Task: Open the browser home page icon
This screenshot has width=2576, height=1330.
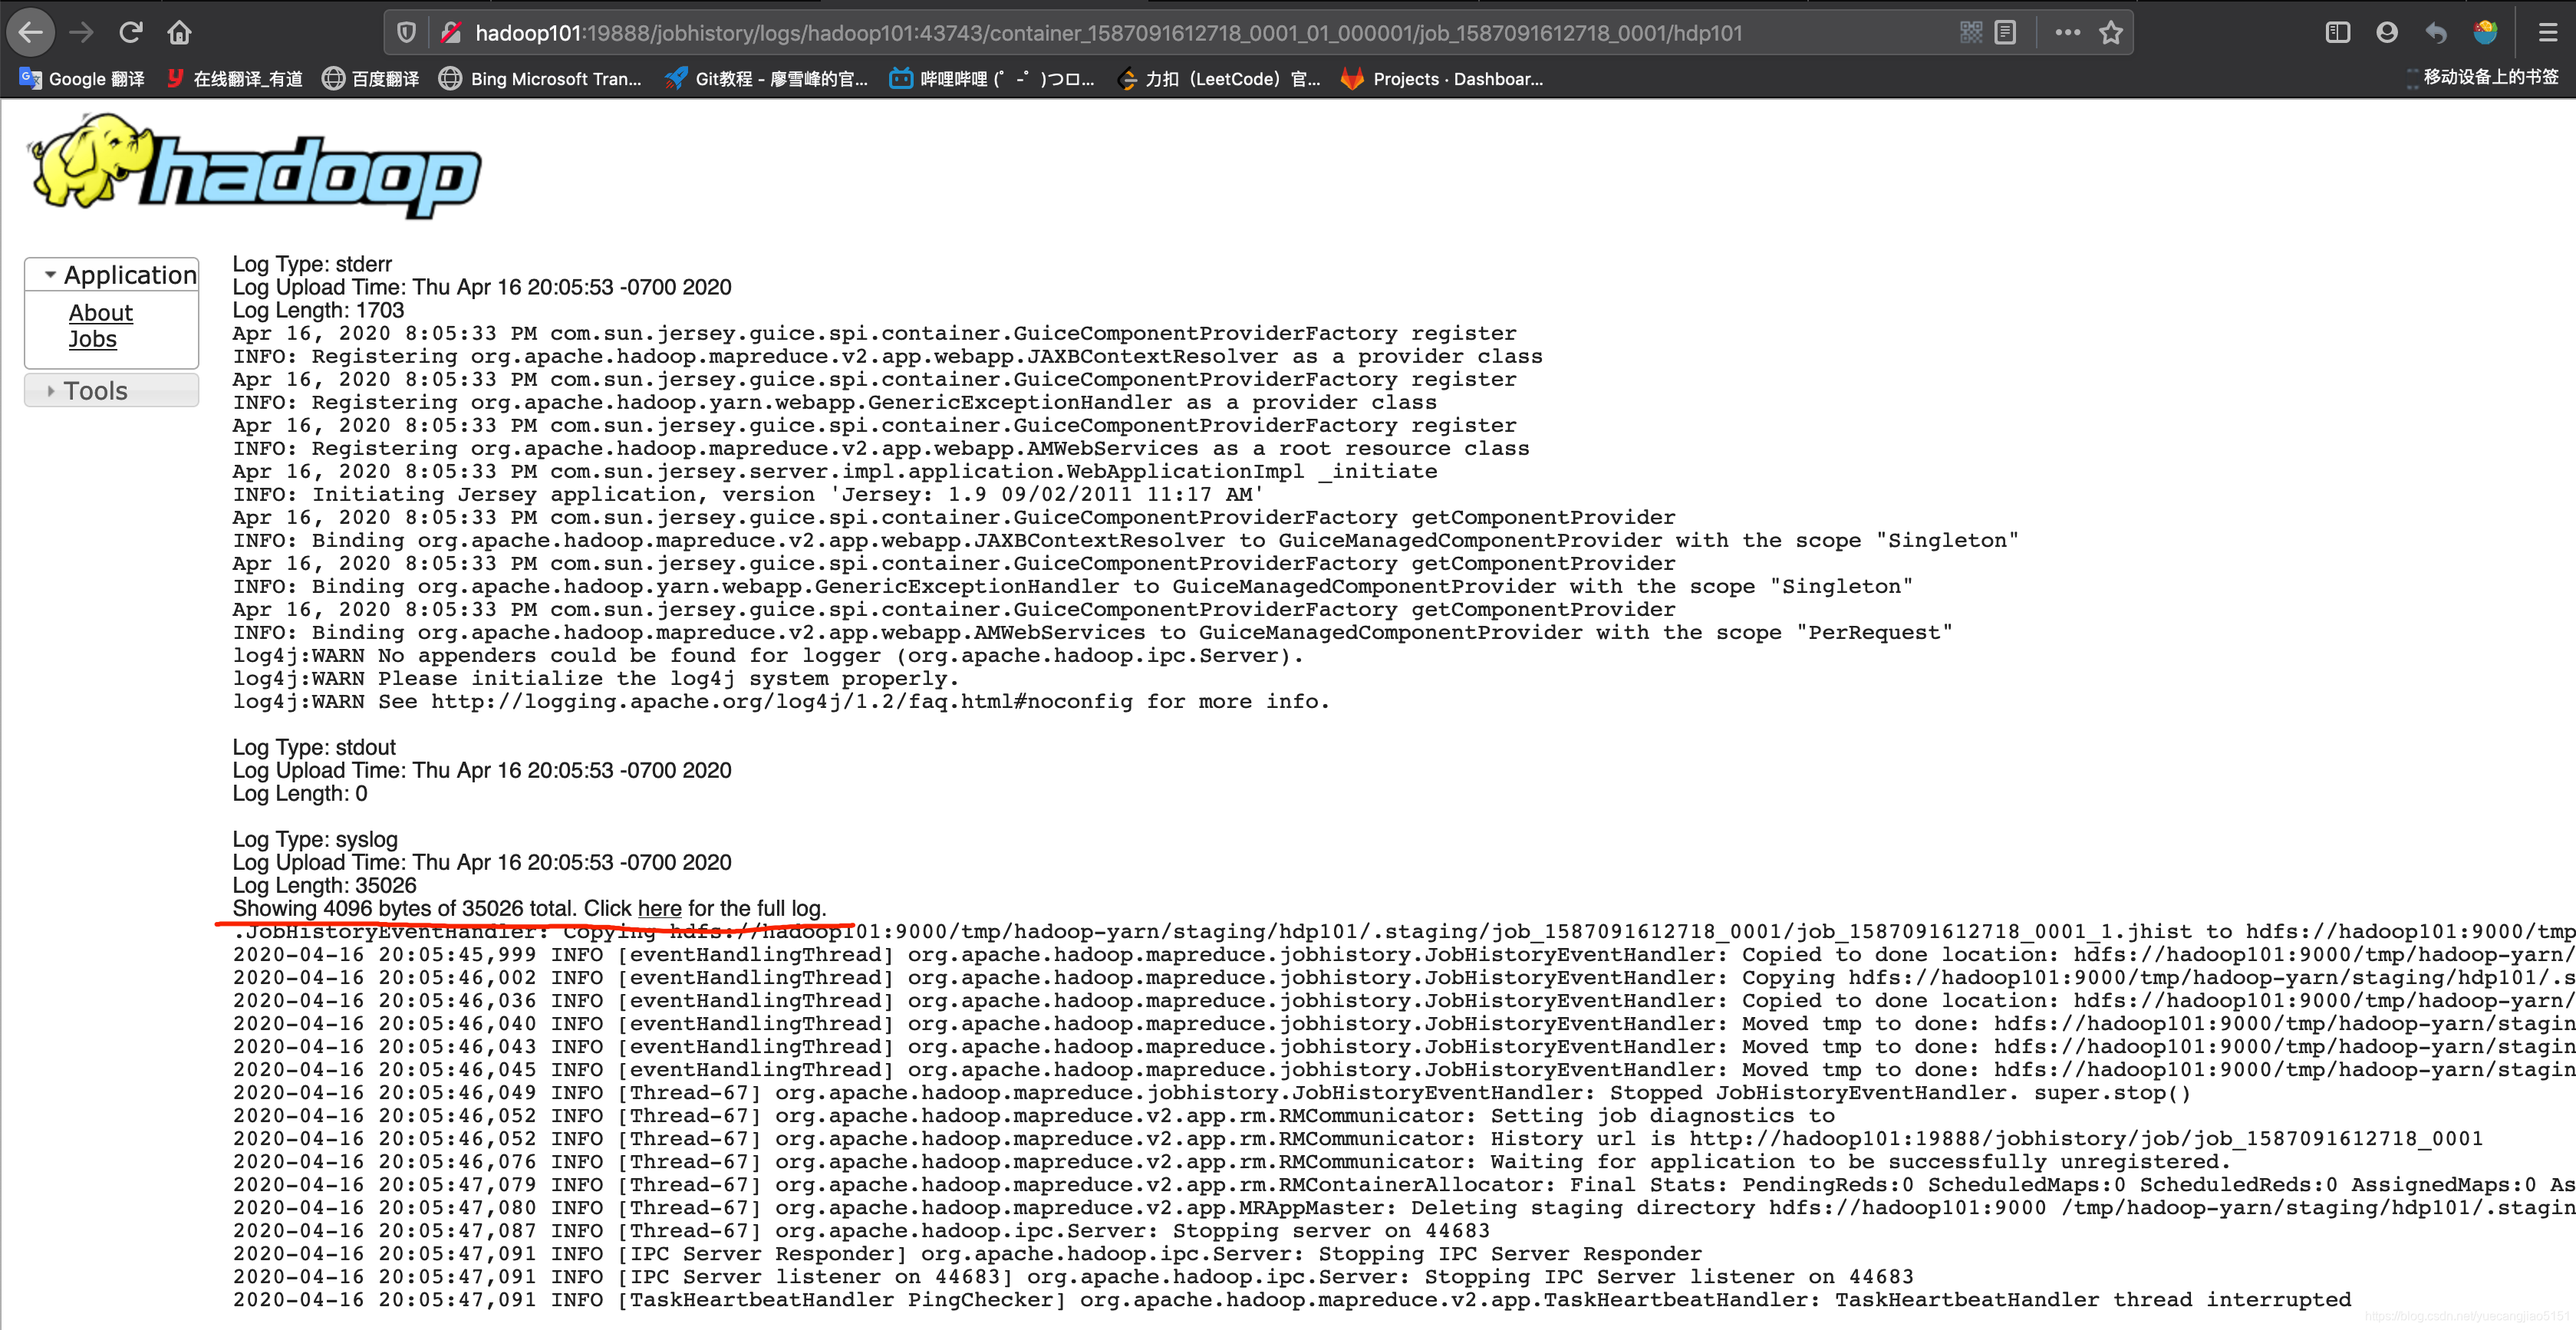Action: 180,33
